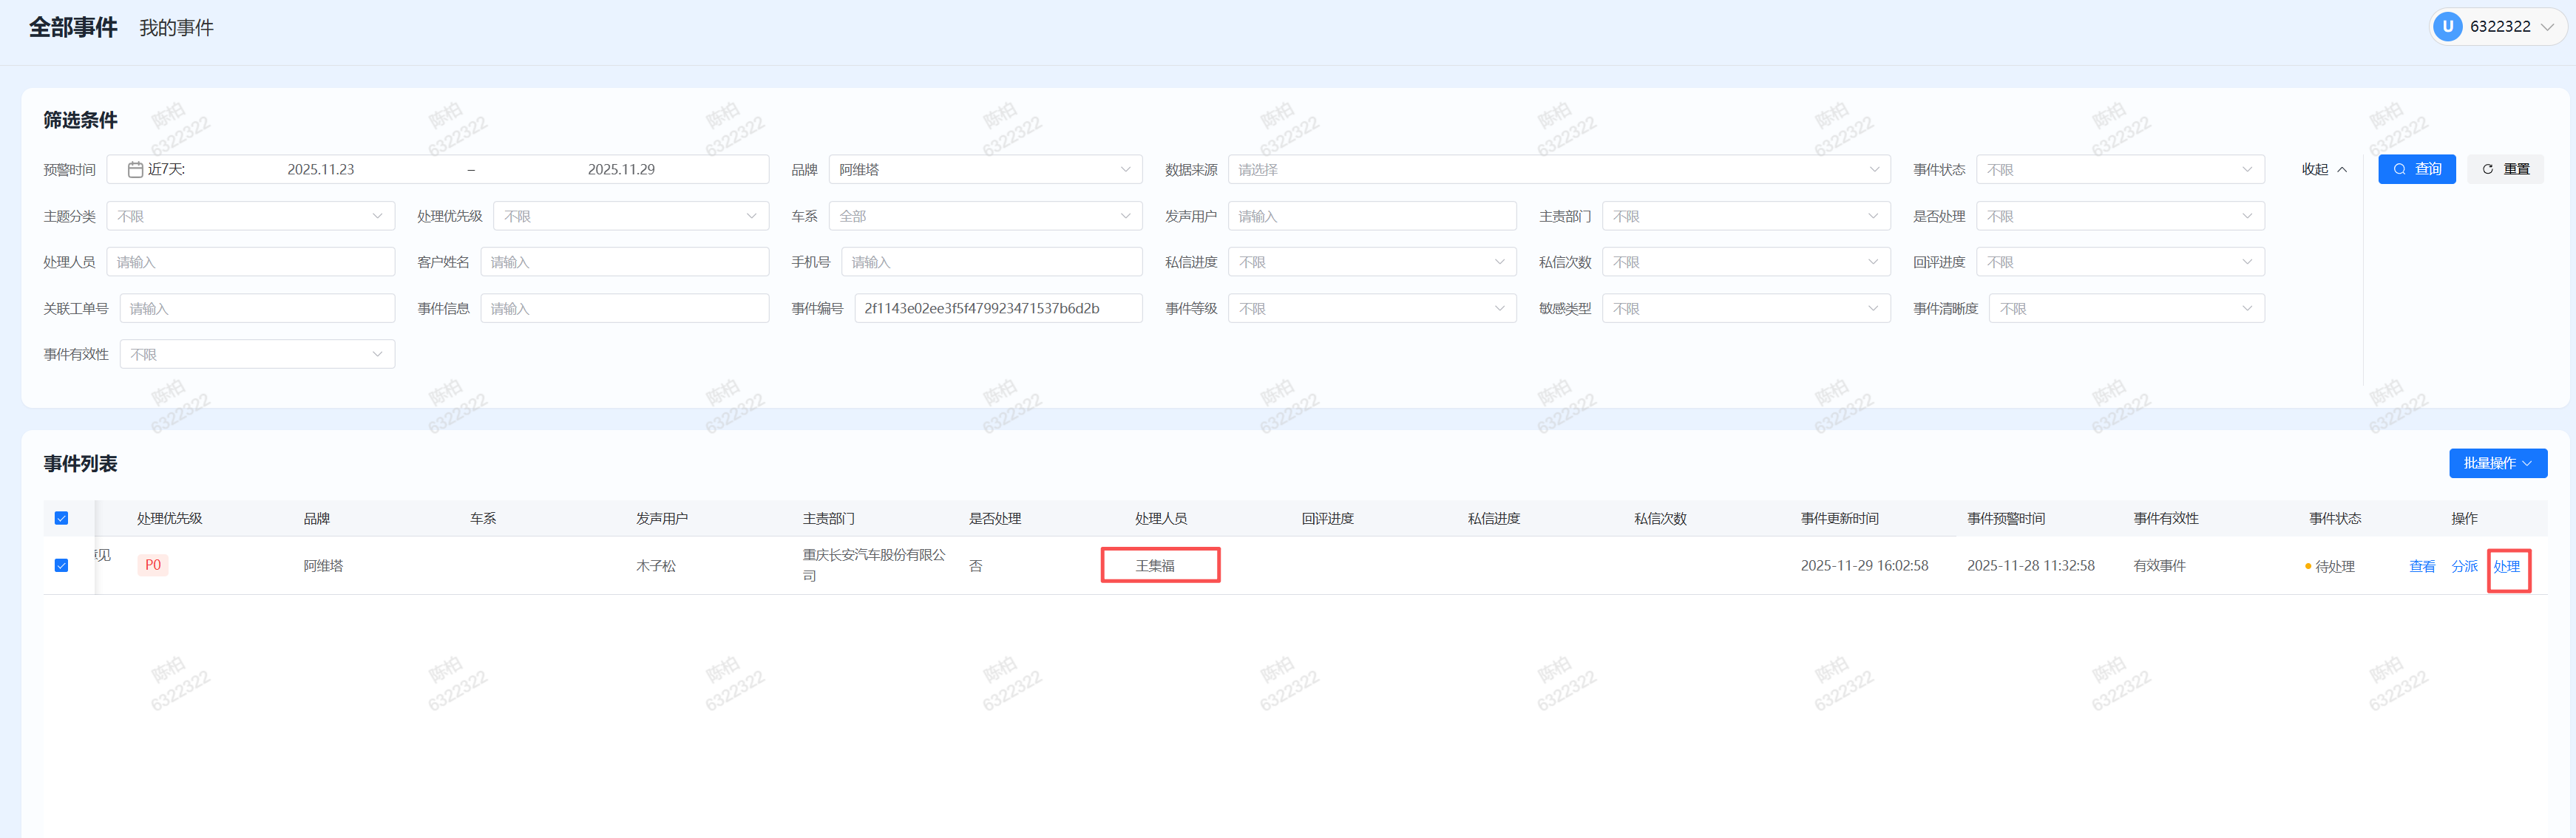Uncheck the select-all checkbox in table header
The width and height of the screenshot is (2576, 838).
pyautogui.click(x=61, y=518)
